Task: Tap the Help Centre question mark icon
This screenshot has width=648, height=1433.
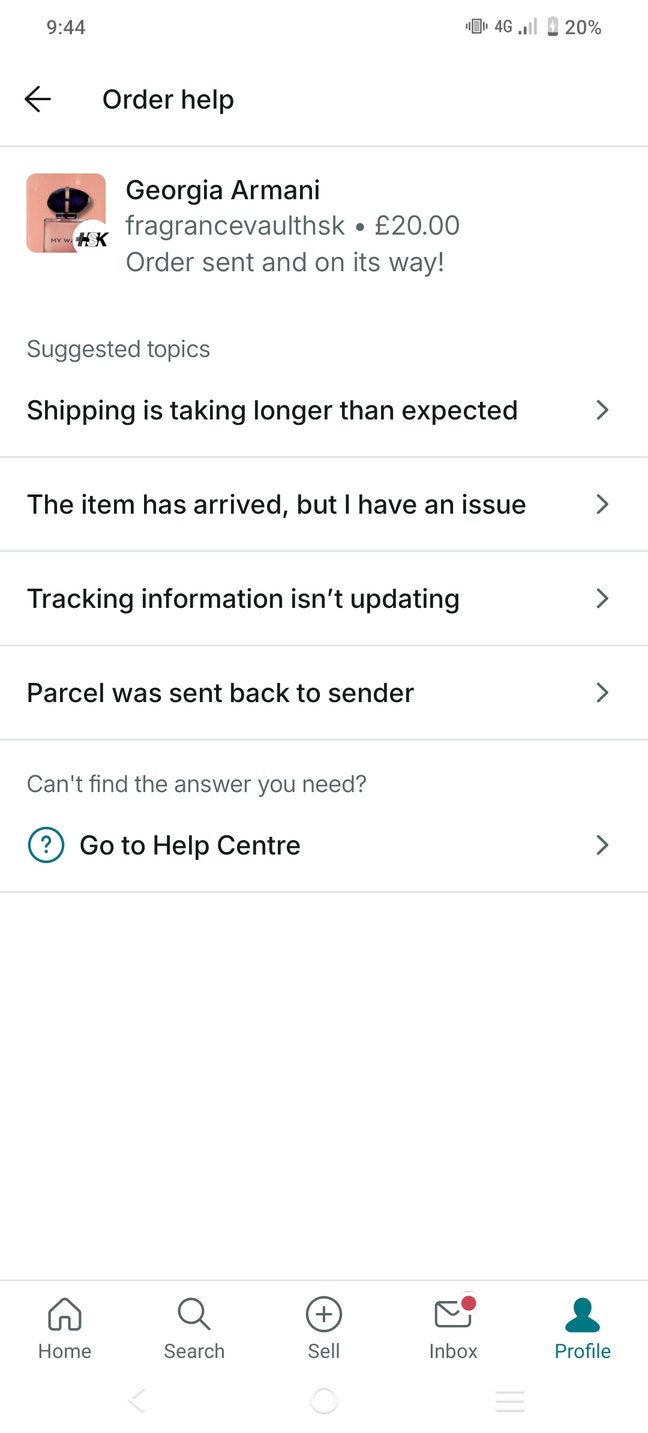Action: point(45,845)
